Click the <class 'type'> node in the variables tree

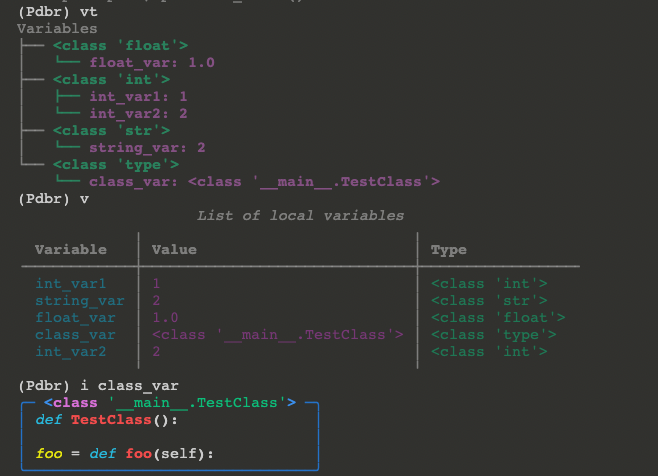[116, 165]
